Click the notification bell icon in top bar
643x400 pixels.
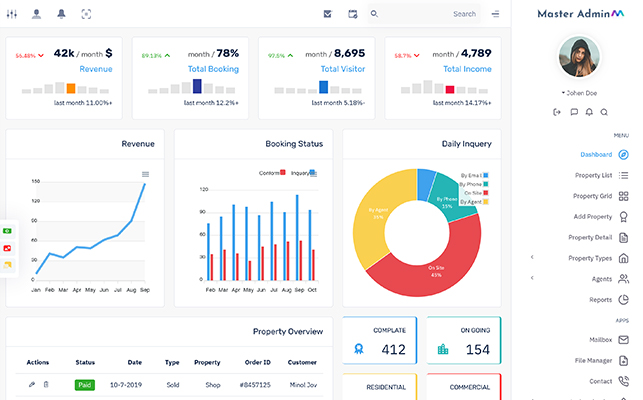pyautogui.click(x=61, y=14)
